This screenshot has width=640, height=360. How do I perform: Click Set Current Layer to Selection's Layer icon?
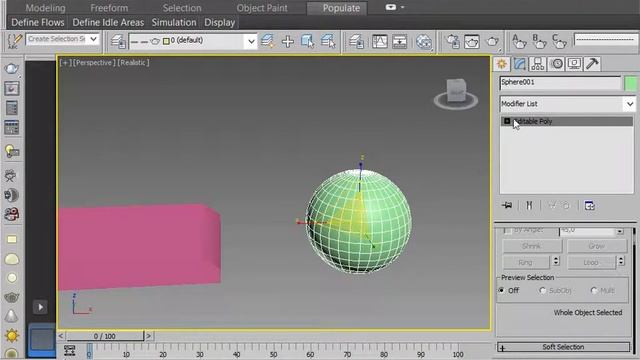[x=328, y=41]
